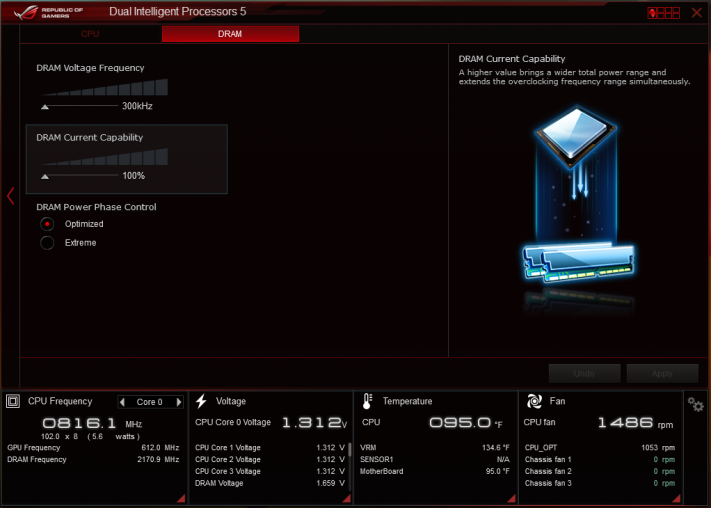Click the Temperature thermometer icon
711x508 pixels.
[367, 401]
